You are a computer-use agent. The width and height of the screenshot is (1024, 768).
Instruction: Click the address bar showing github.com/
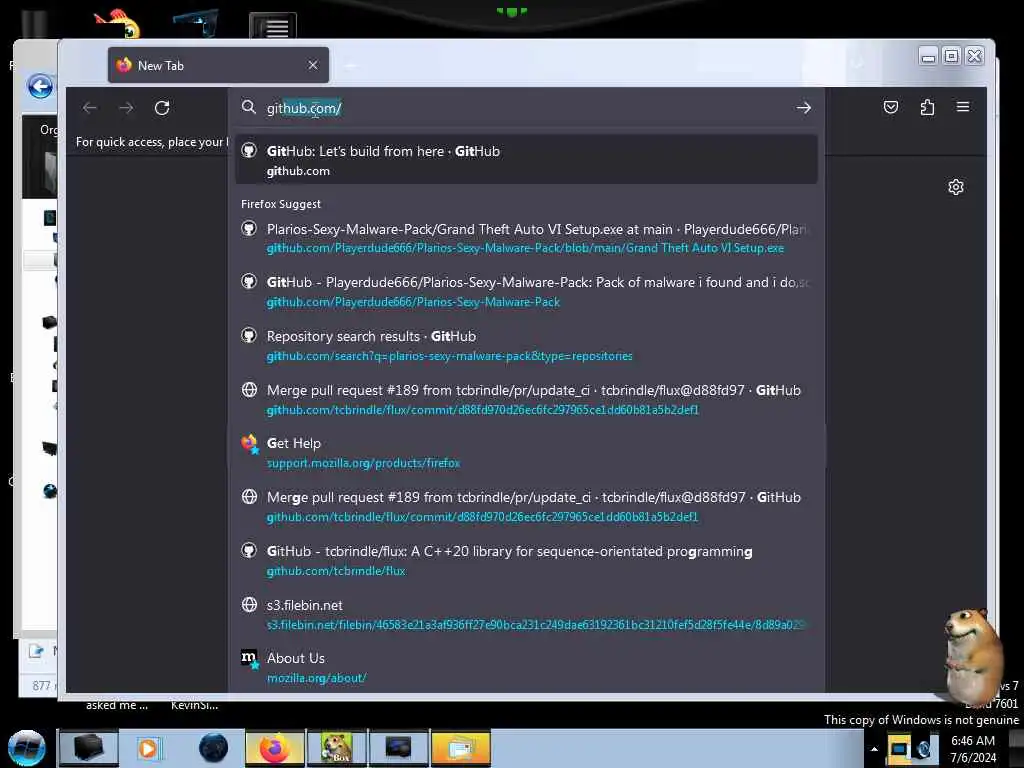(x=526, y=108)
